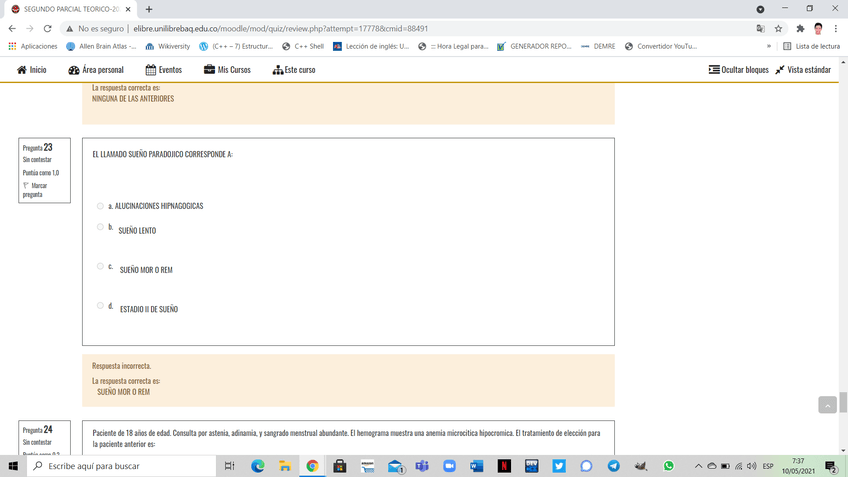848x477 pixels.
Task: Select option a. ALUCINACIONES HIPNAGOGICAS
Action: coord(100,206)
